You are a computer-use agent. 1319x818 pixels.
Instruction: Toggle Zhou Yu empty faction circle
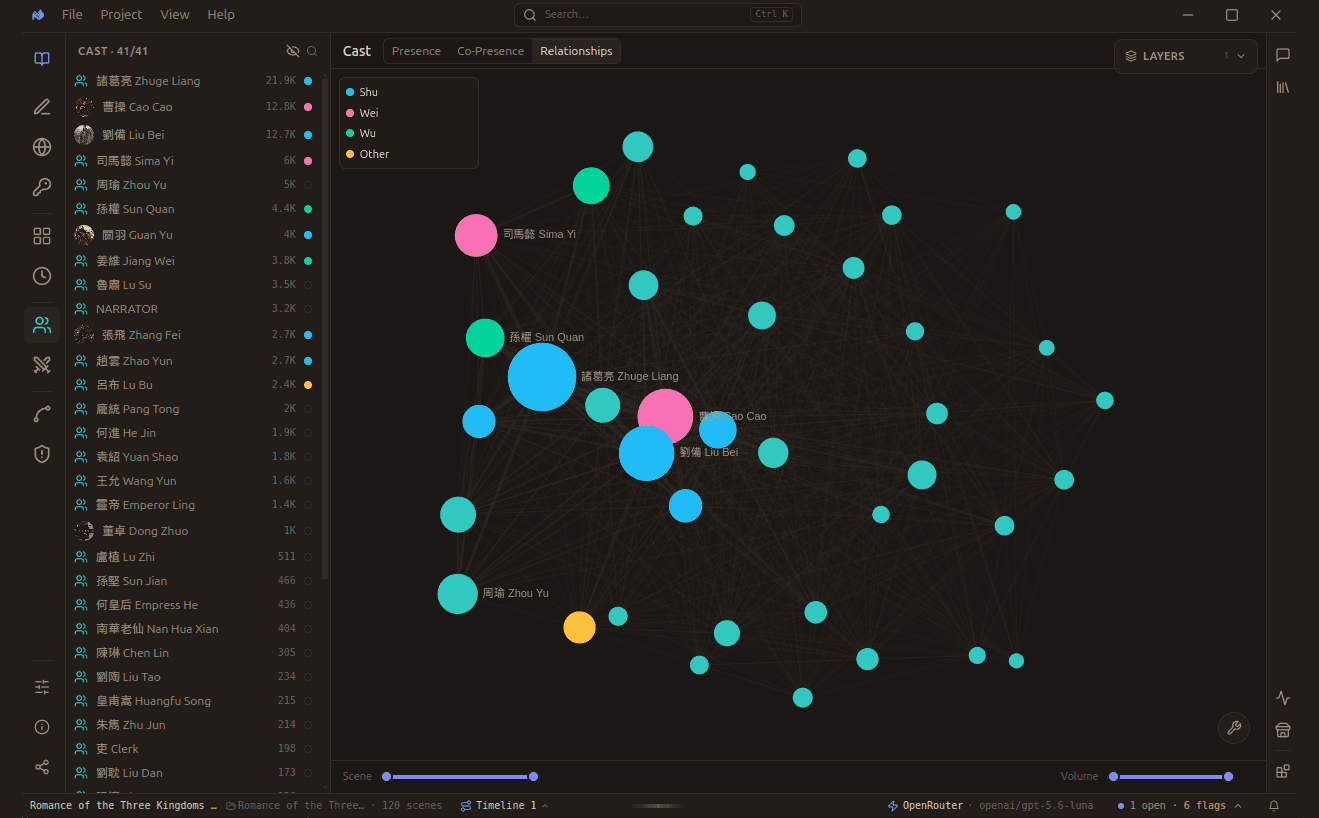pos(308,185)
